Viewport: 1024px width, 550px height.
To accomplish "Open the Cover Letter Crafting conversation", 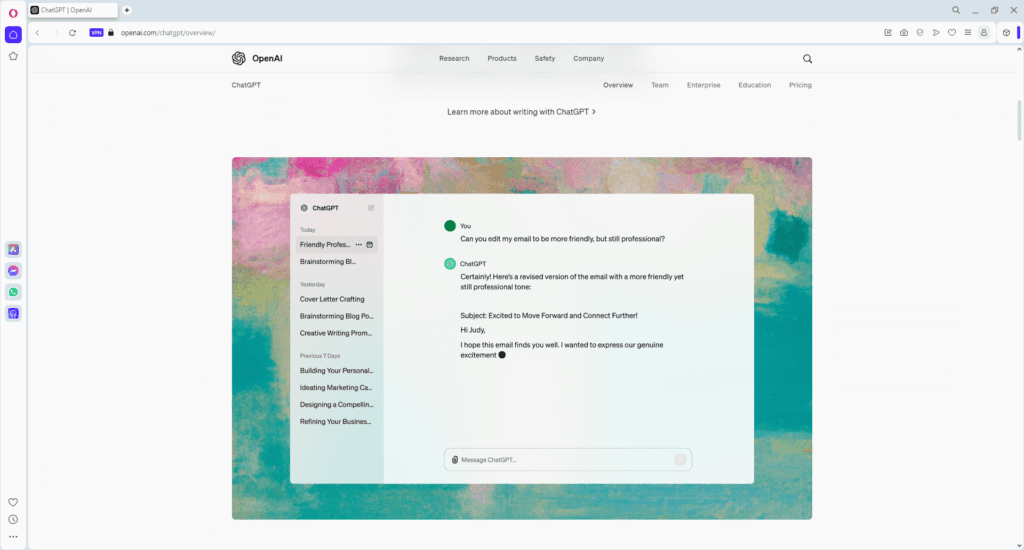I will click(x=332, y=299).
